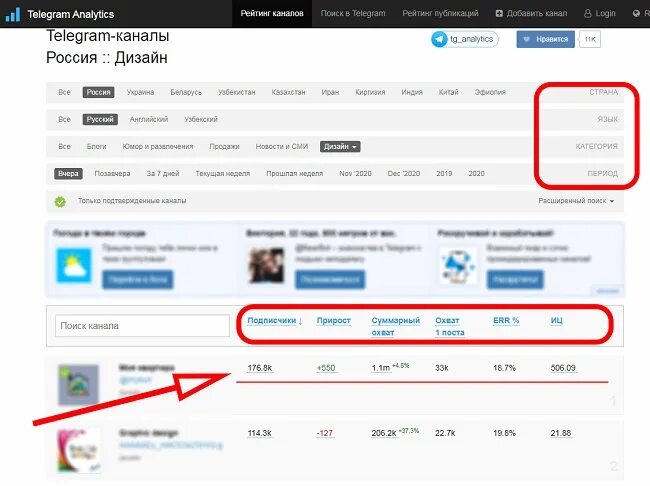This screenshot has width=650, height=486.
Task: Sort by Охват 1 поста column
Action: pos(449,326)
